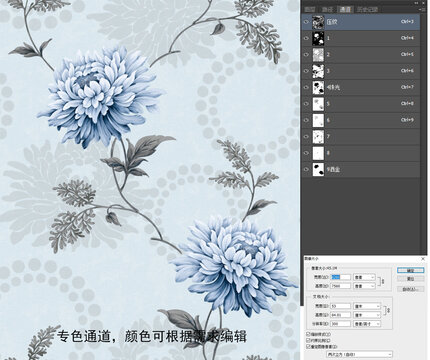Screen dimensions: 430x360
Task: Click the document size chain link icon
Action: tap(388, 311)
